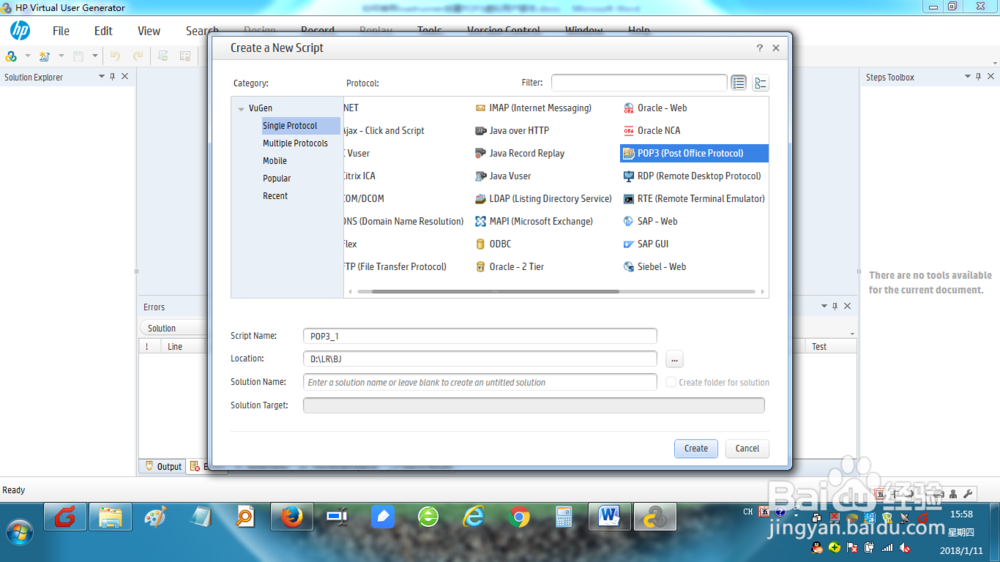Select the SAP - Web protocol
Image resolution: width=1000 pixels, height=562 pixels.
650,221
